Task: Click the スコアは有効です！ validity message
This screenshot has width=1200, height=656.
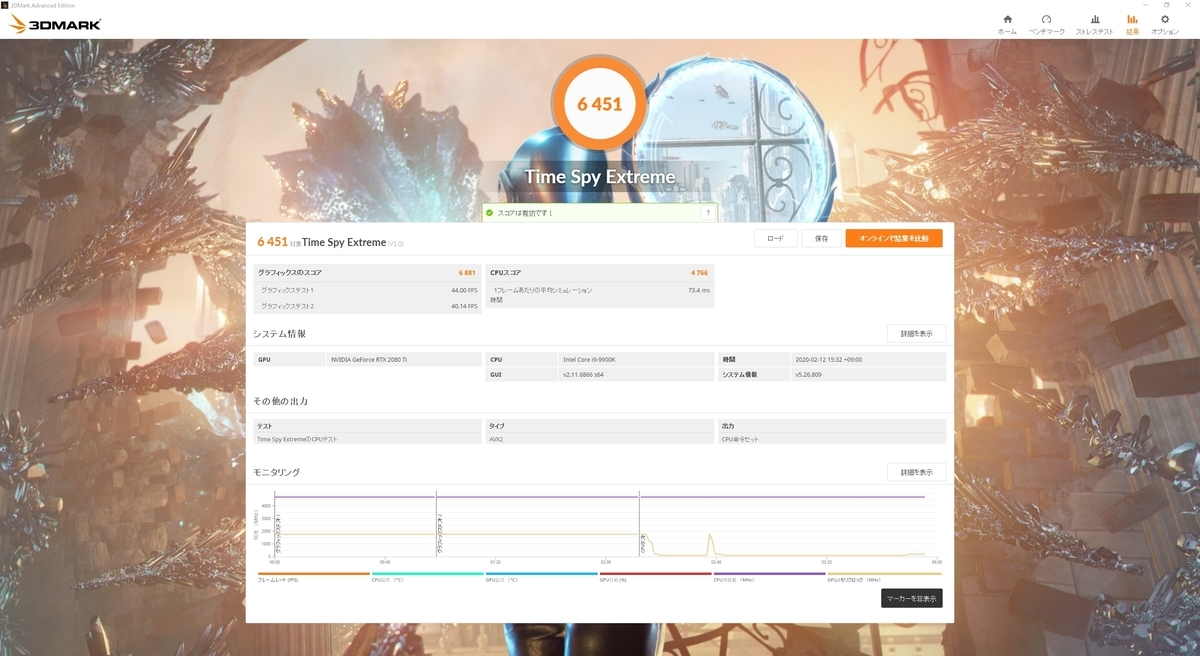Action: (525, 212)
